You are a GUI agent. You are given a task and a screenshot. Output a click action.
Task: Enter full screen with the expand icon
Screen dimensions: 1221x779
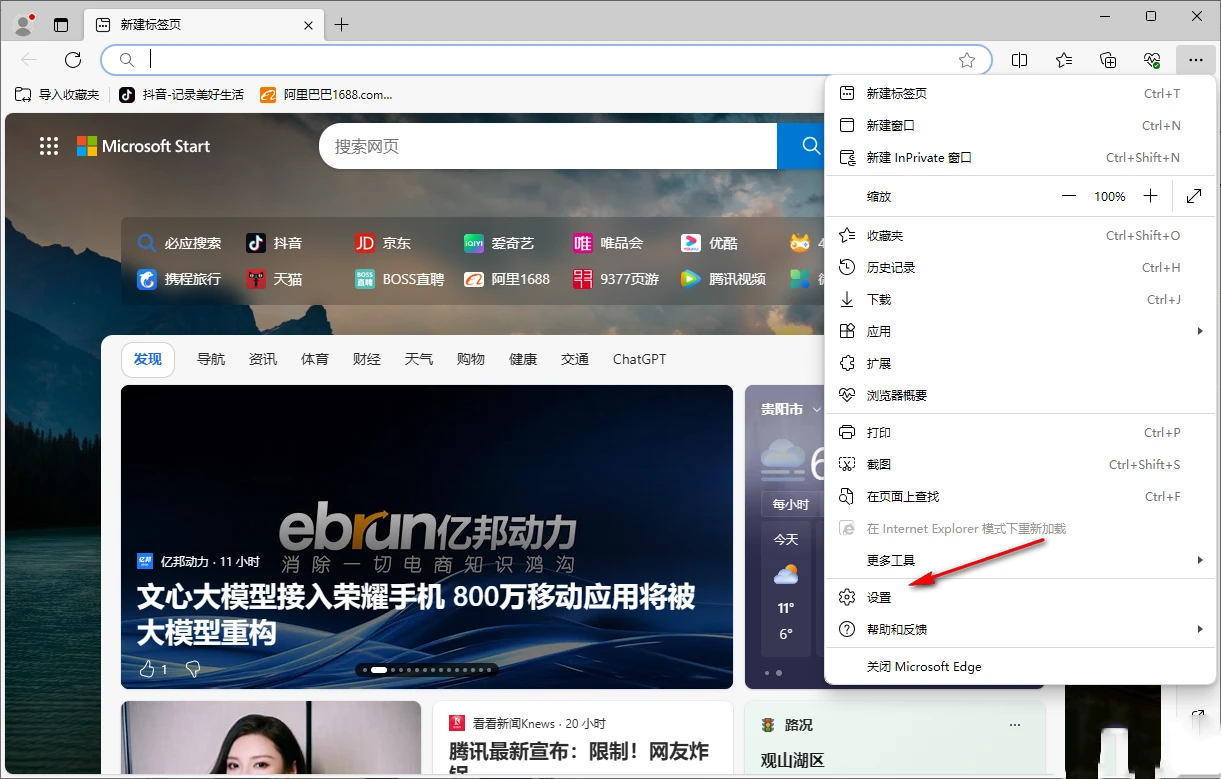point(1194,196)
